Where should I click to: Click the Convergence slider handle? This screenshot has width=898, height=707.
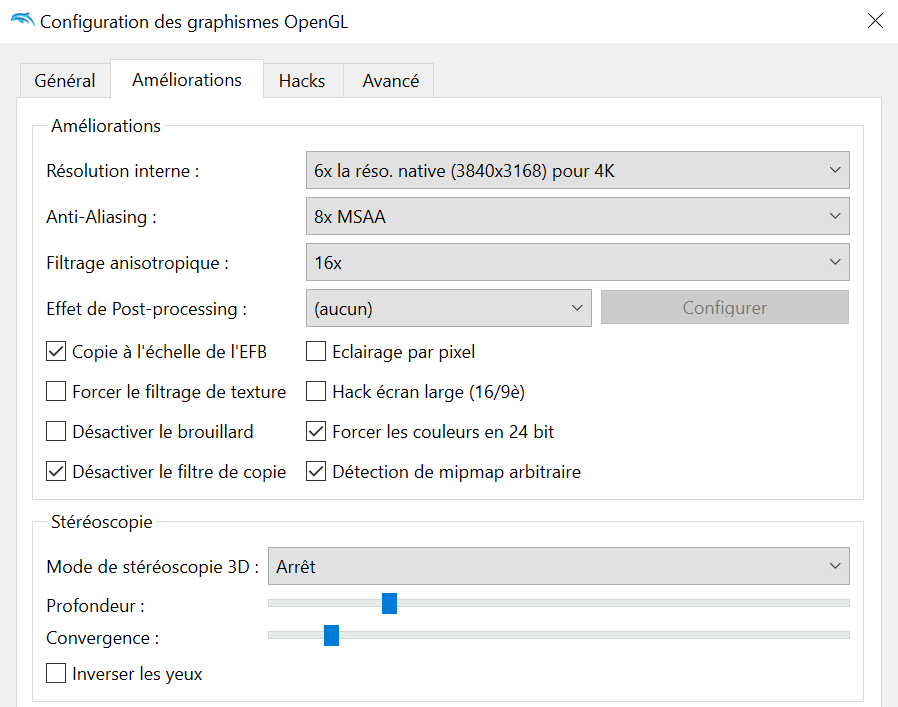(331, 635)
